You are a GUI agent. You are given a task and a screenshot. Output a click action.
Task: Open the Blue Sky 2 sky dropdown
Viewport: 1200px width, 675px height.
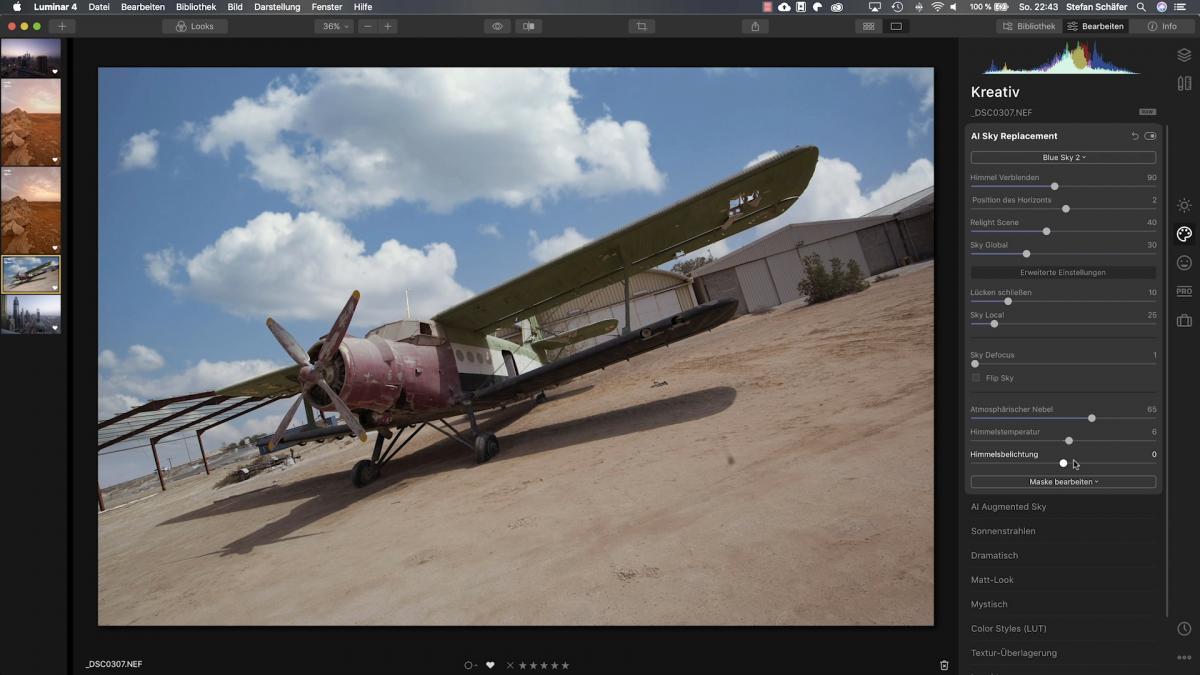1063,158
